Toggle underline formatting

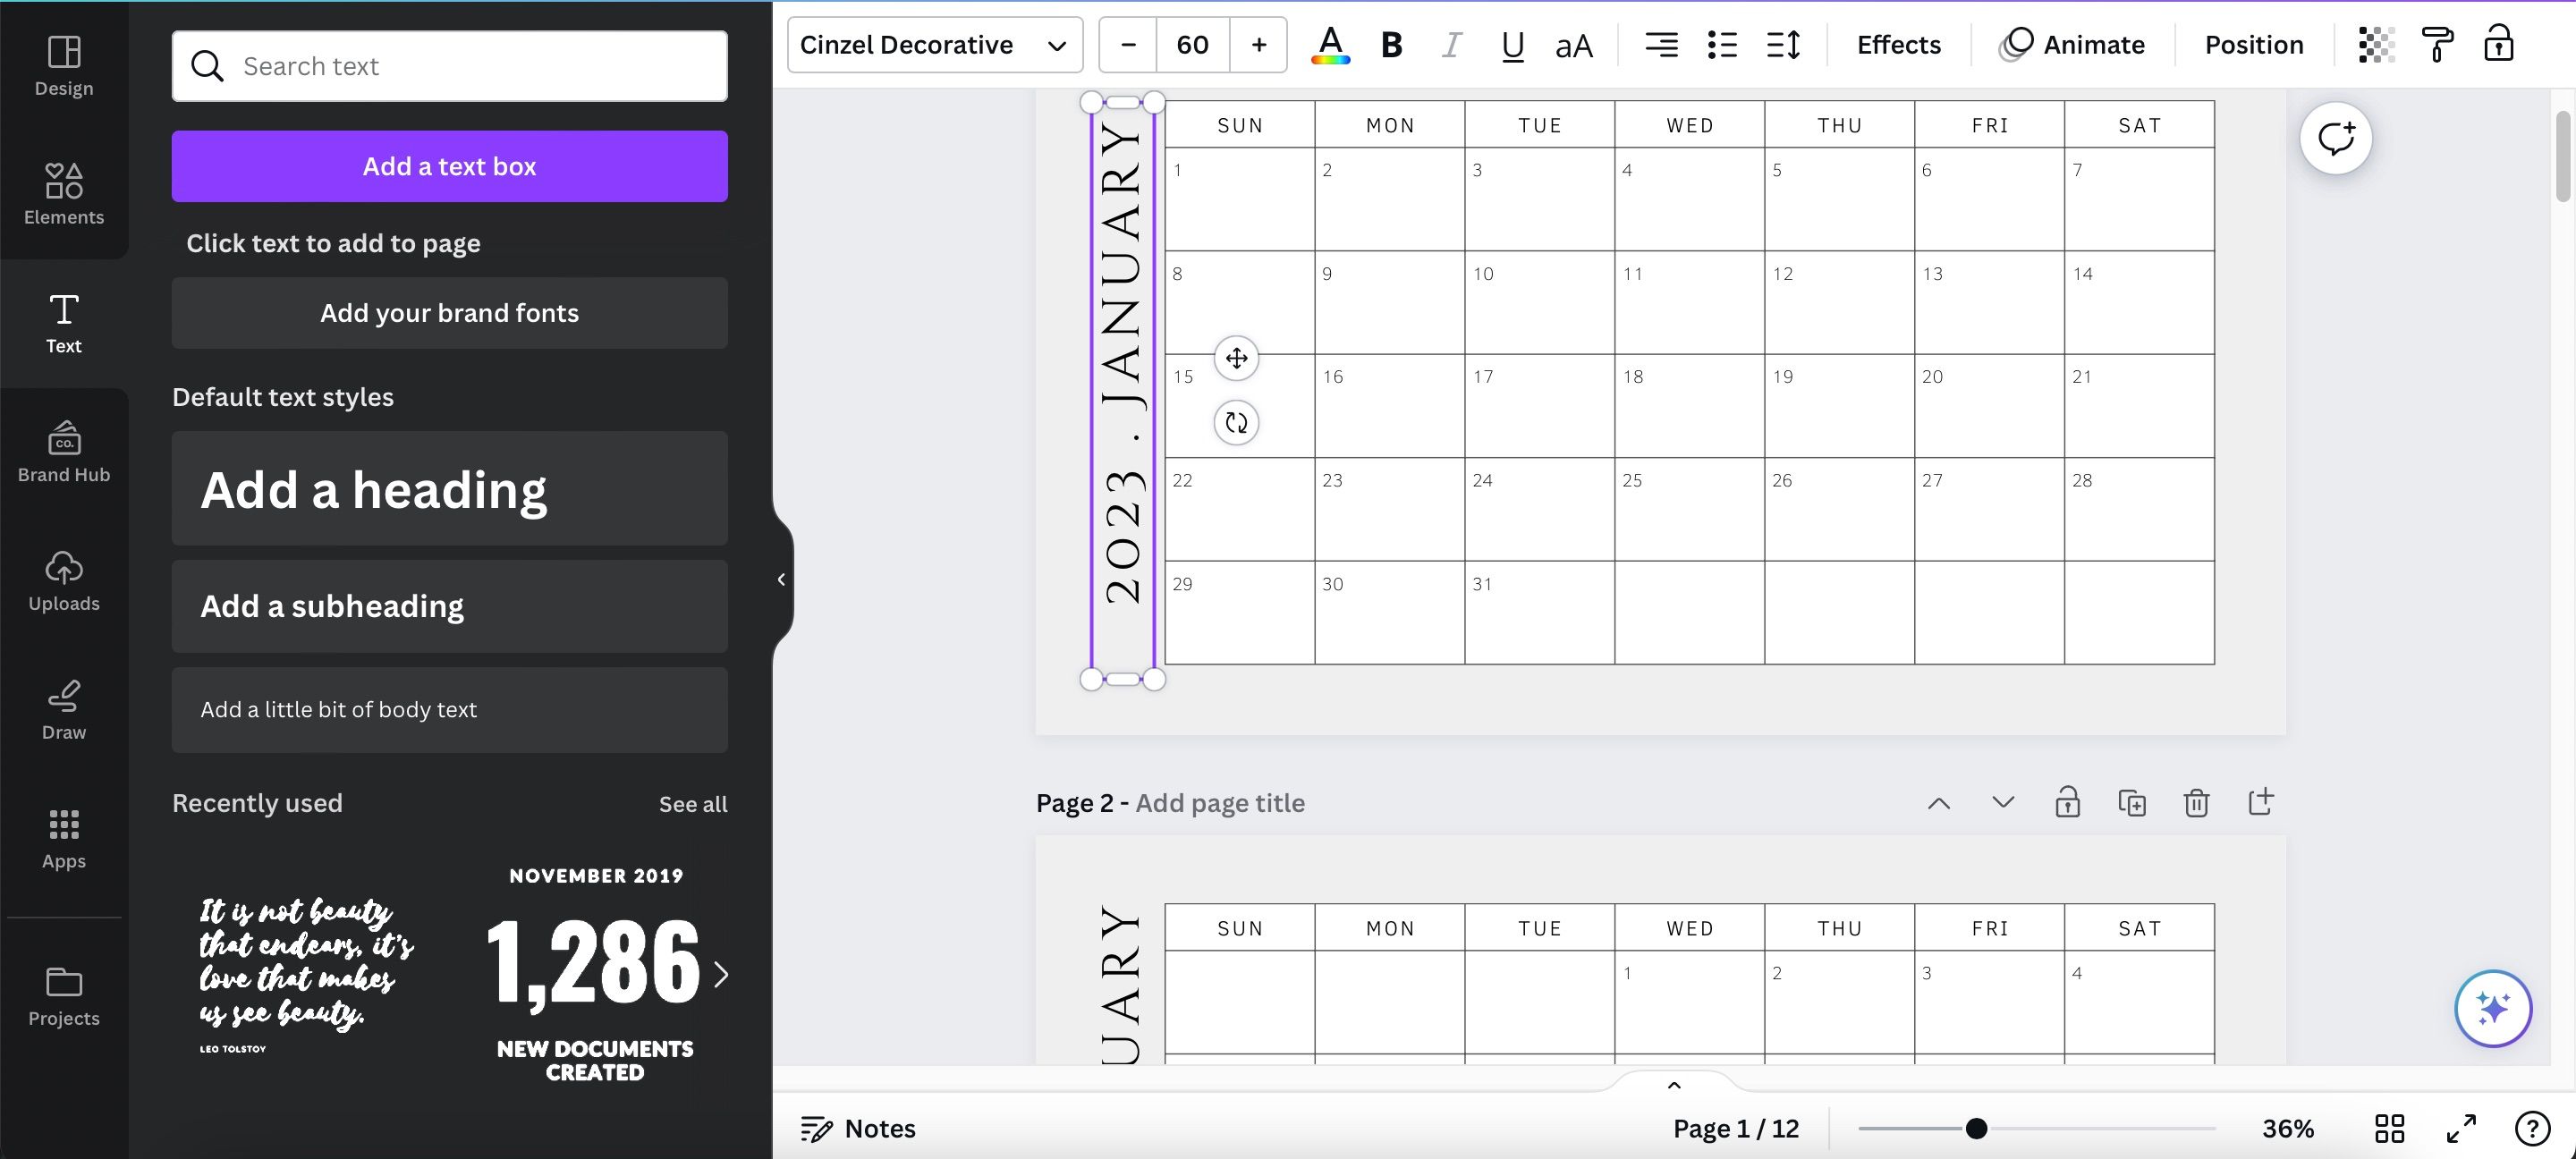pos(1512,45)
